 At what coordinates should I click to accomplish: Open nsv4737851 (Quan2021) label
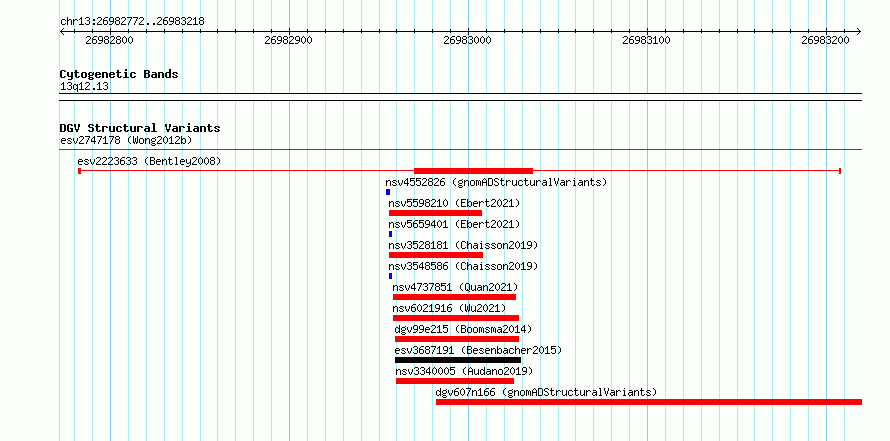[455, 287]
